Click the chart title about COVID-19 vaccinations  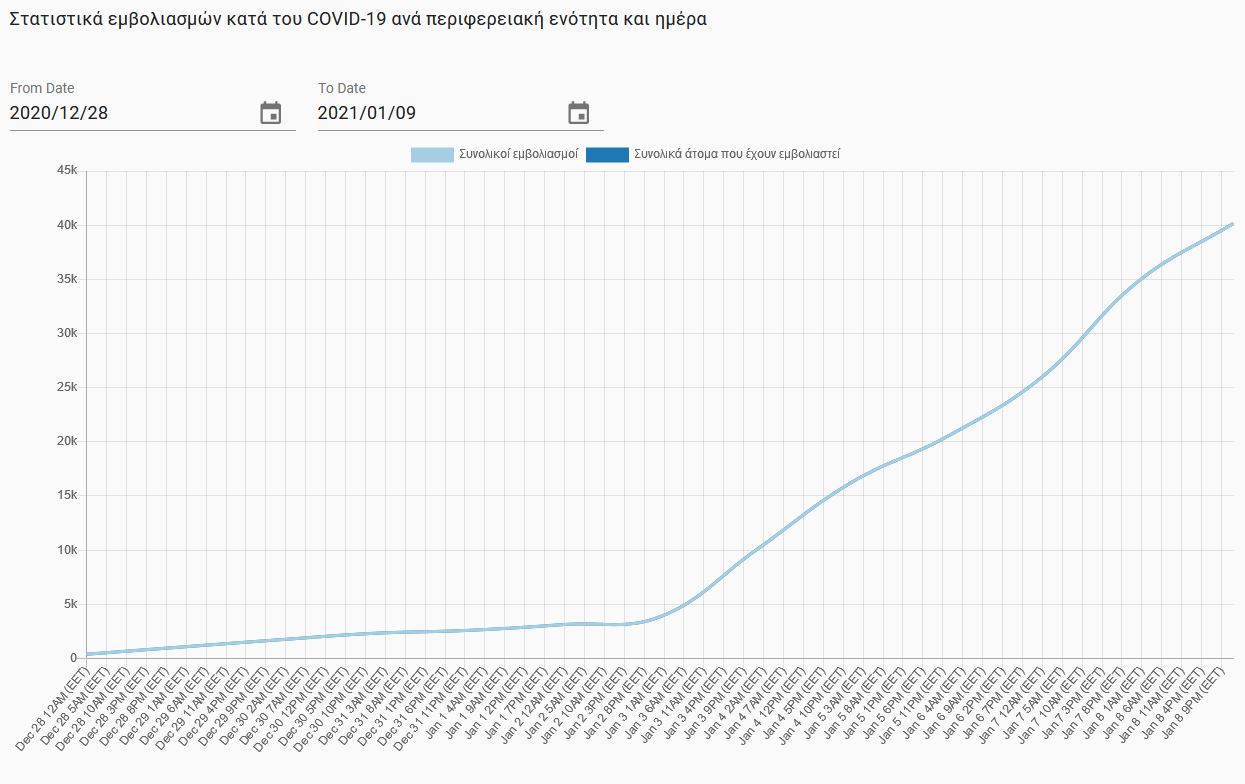(x=358, y=19)
